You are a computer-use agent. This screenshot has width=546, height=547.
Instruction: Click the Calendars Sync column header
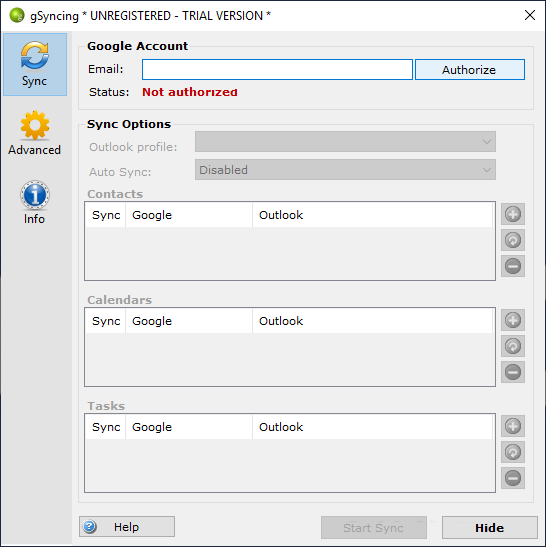pos(106,321)
